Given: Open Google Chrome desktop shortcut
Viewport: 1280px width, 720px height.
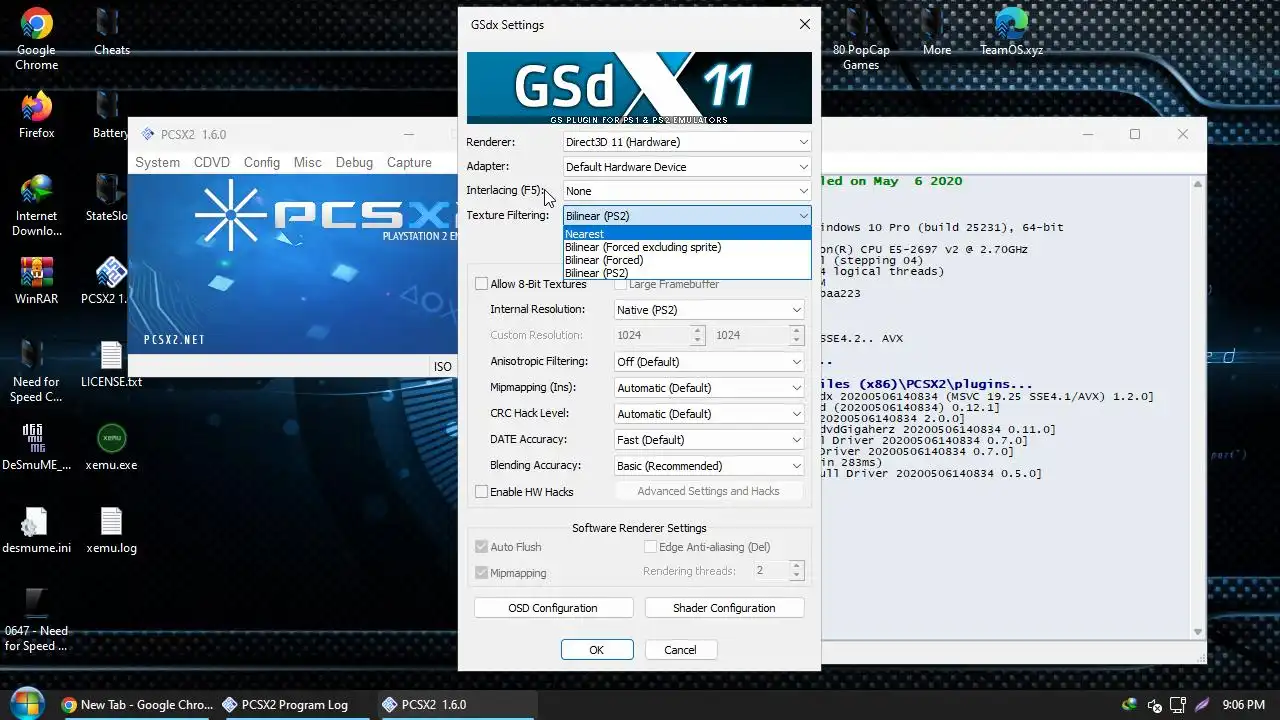Looking at the screenshot, I should click(x=36, y=40).
